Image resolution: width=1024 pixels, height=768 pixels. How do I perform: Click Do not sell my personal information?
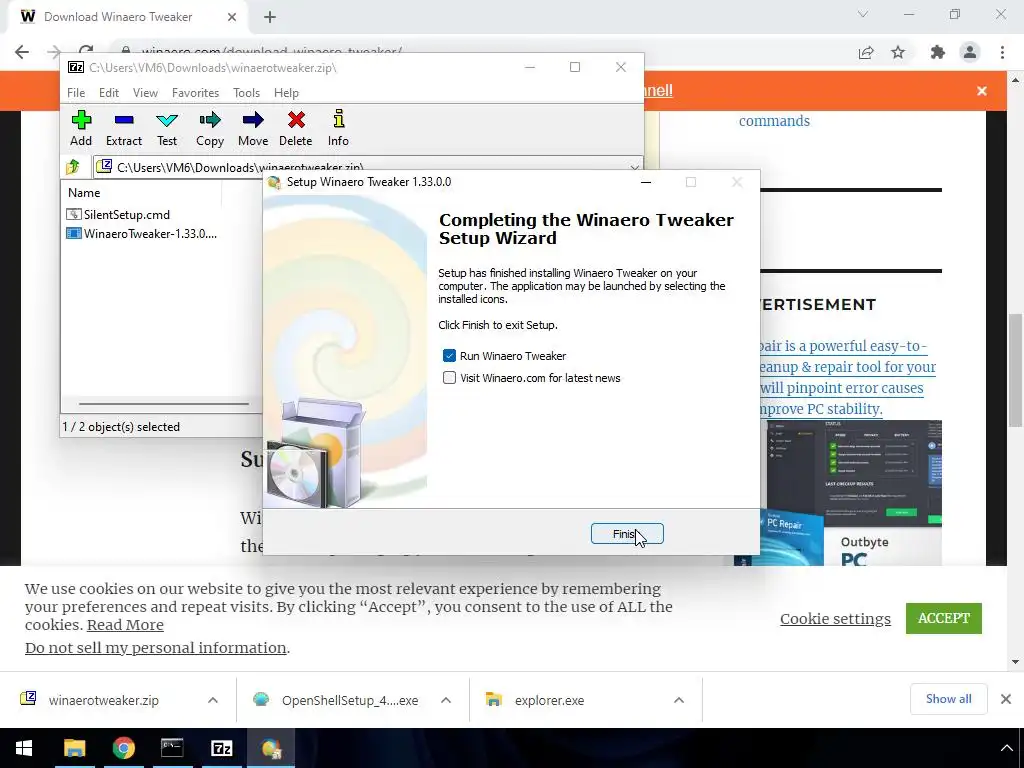click(x=155, y=648)
